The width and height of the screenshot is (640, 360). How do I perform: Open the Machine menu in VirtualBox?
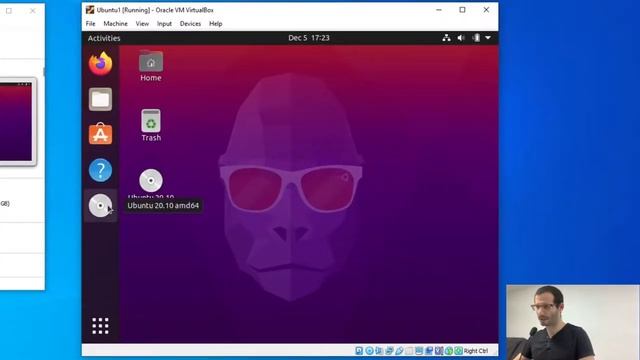click(116, 24)
